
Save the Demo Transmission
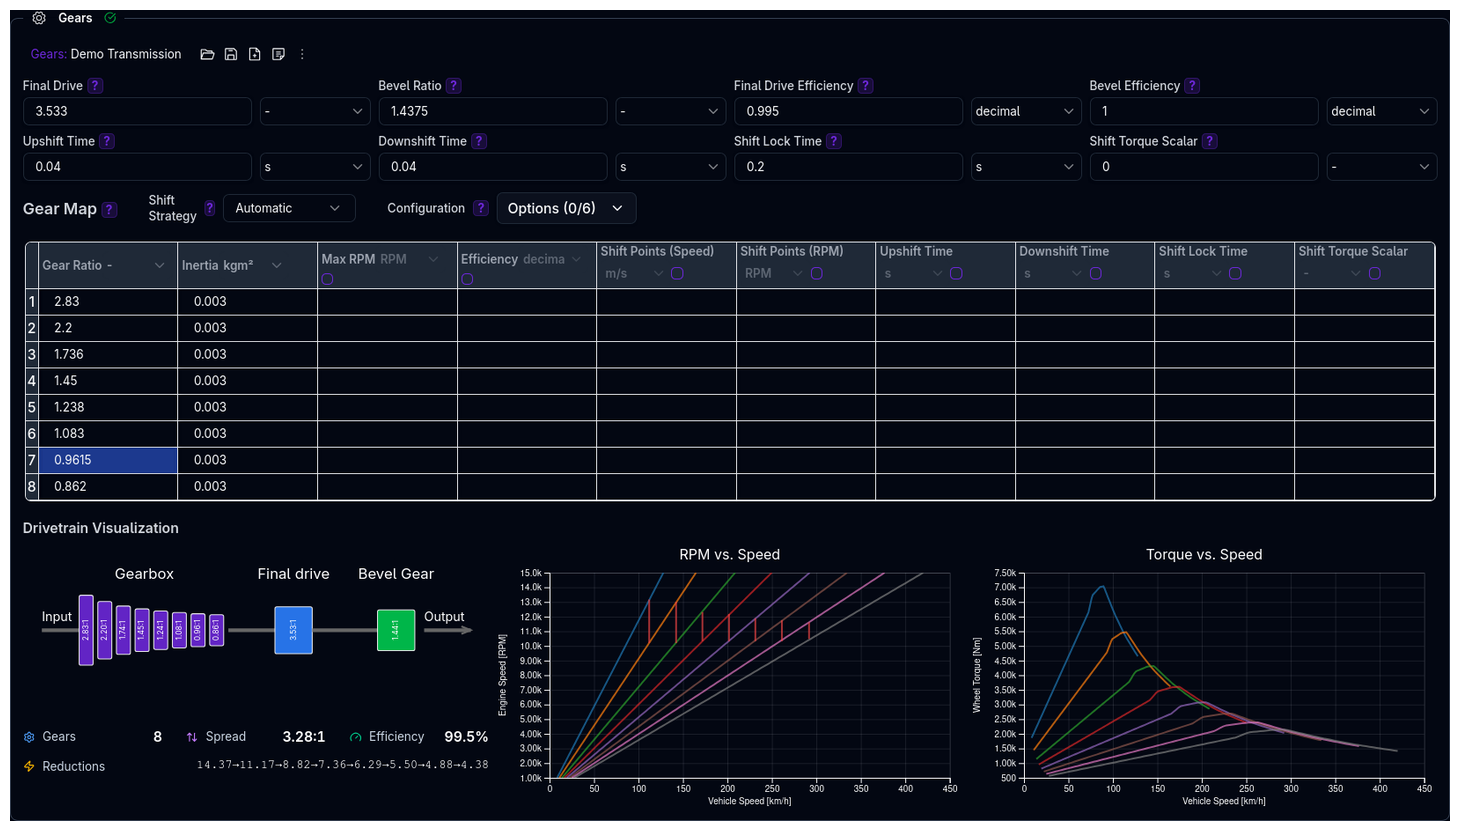231,54
